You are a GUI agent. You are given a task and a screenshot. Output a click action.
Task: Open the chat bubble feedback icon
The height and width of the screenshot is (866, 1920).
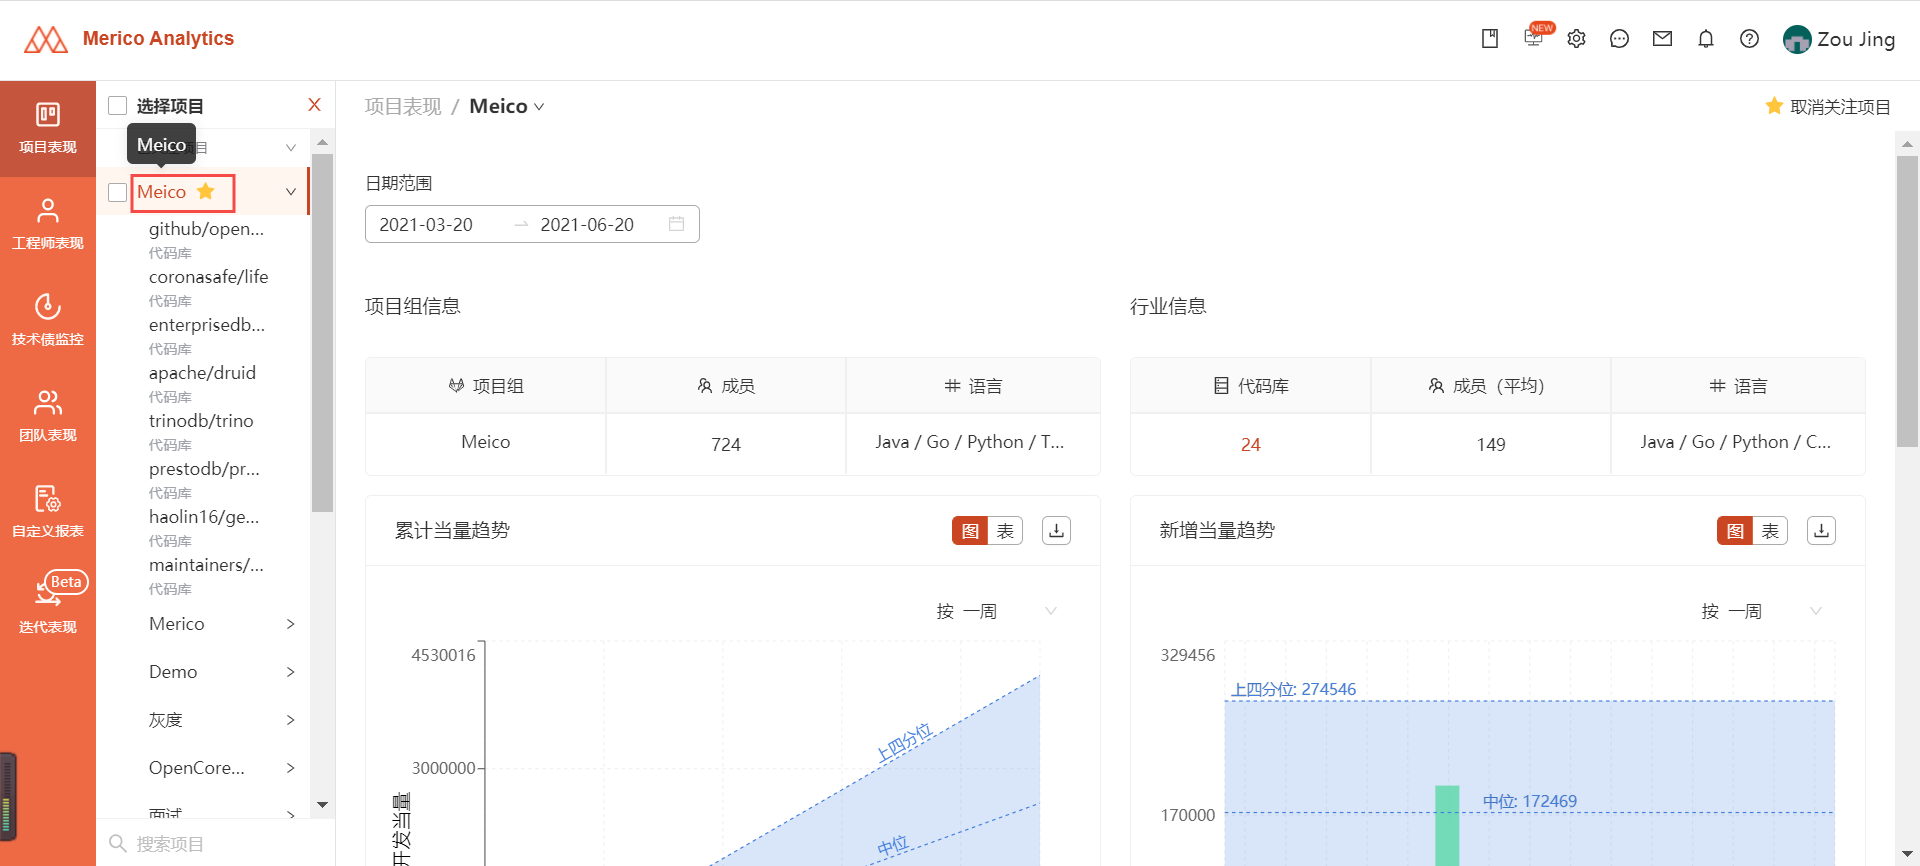click(x=1620, y=39)
